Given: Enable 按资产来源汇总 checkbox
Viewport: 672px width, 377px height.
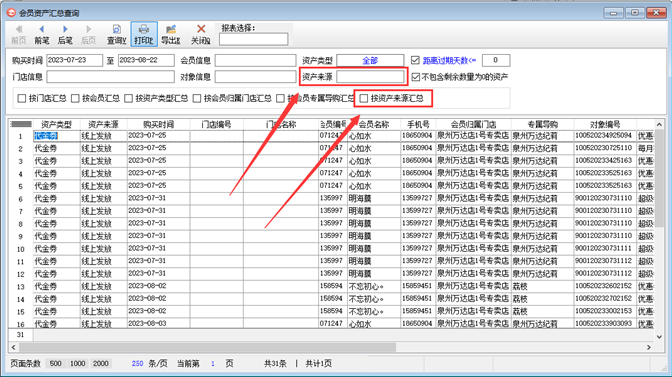Looking at the screenshot, I should pyautogui.click(x=364, y=99).
